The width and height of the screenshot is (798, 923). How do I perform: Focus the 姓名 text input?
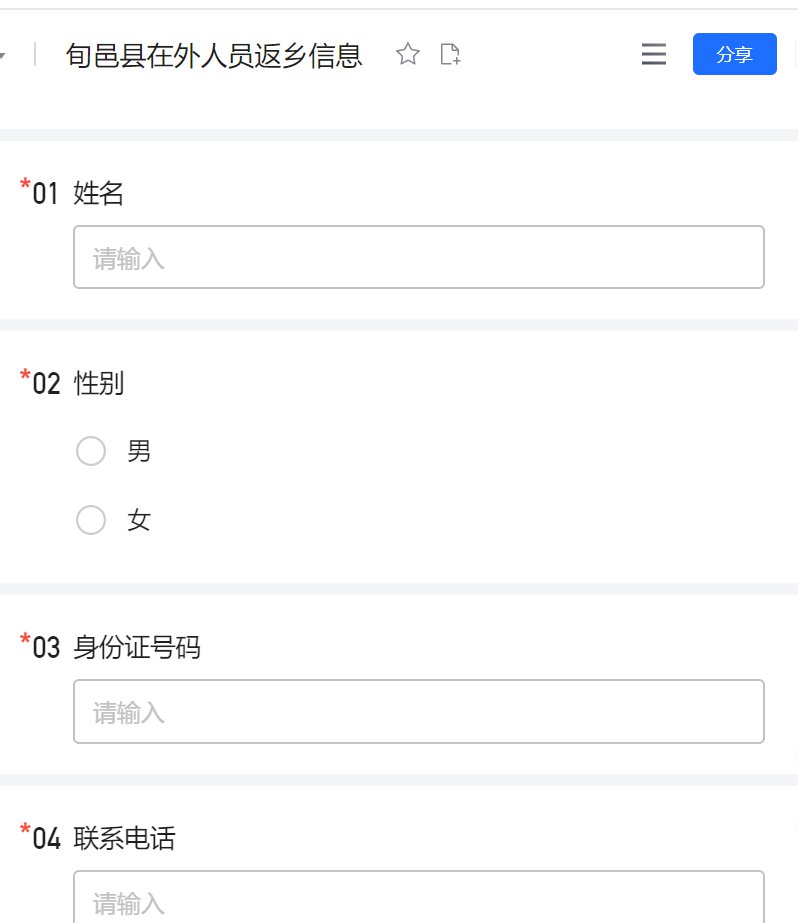pos(418,258)
